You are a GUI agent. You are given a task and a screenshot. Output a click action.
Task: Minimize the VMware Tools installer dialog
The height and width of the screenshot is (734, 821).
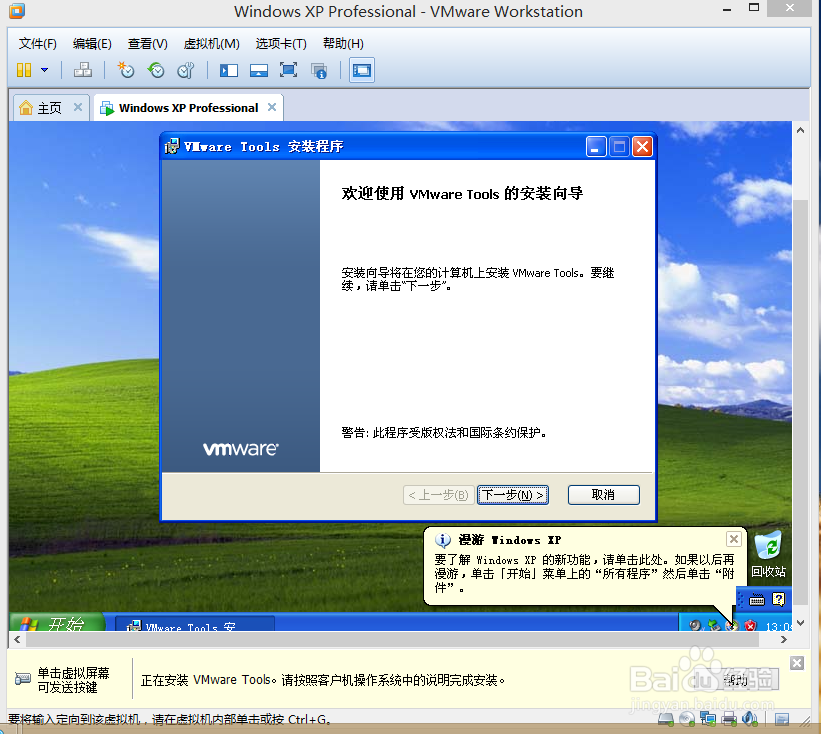point(596,147)
